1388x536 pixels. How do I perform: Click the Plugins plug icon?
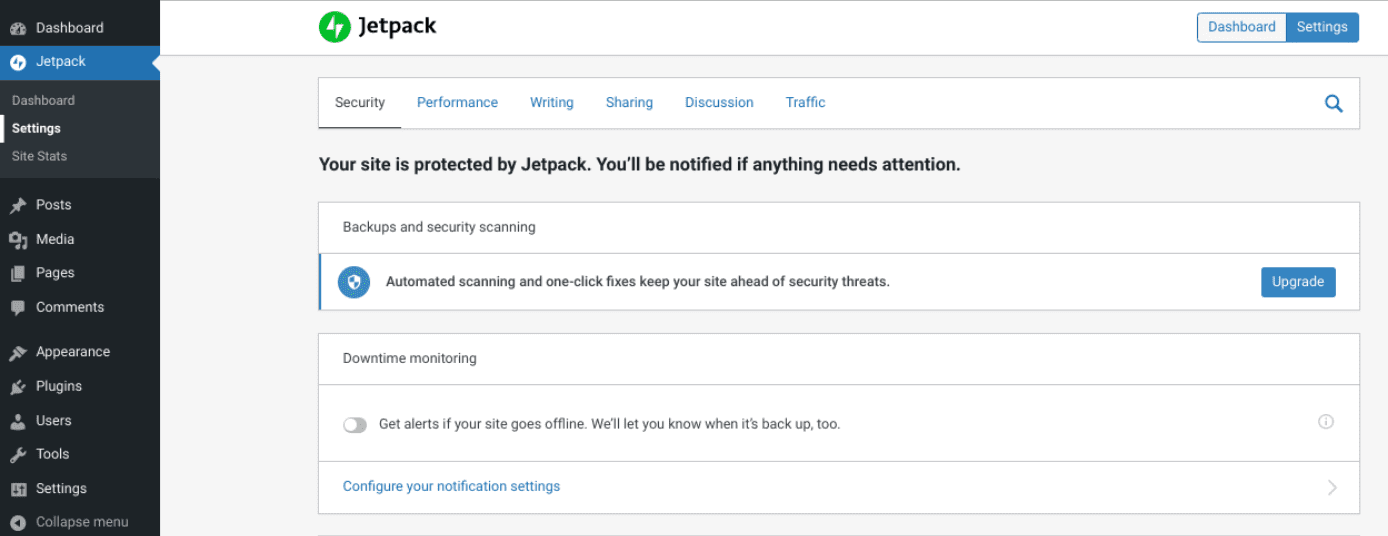18,387
